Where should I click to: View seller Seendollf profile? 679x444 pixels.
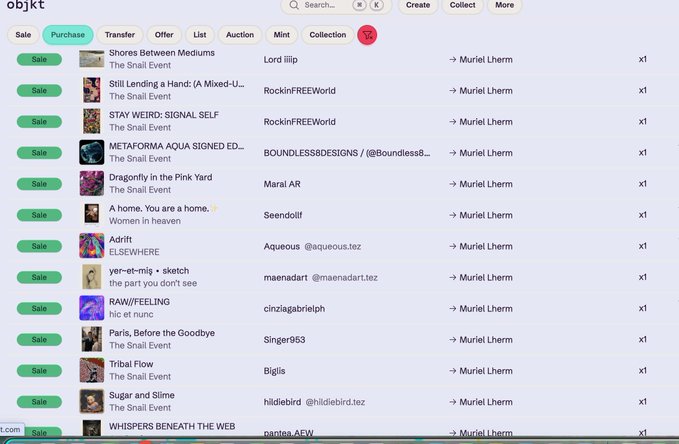(283, 216)
